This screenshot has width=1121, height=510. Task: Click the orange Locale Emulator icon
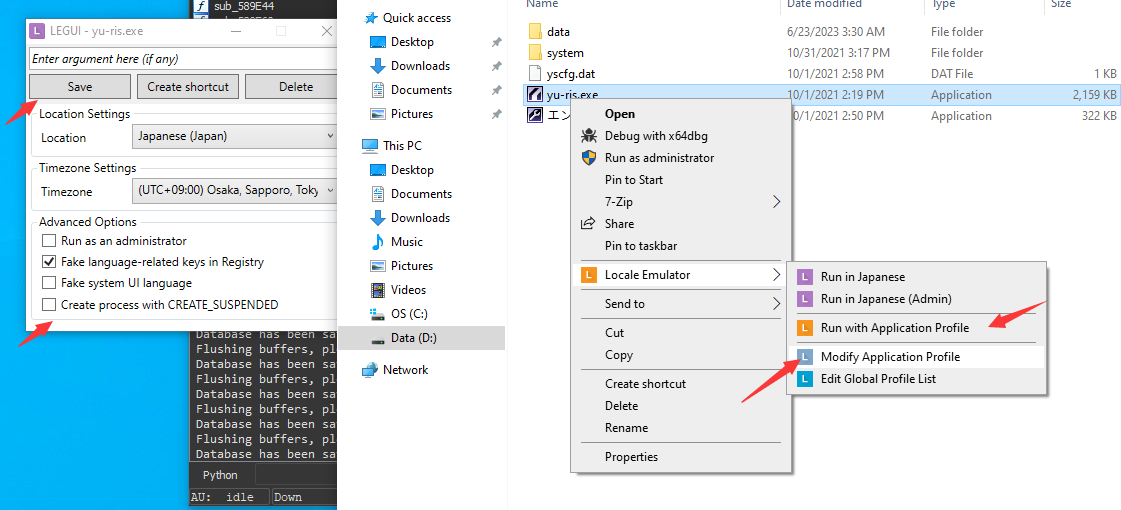click(x=589, y=275)
